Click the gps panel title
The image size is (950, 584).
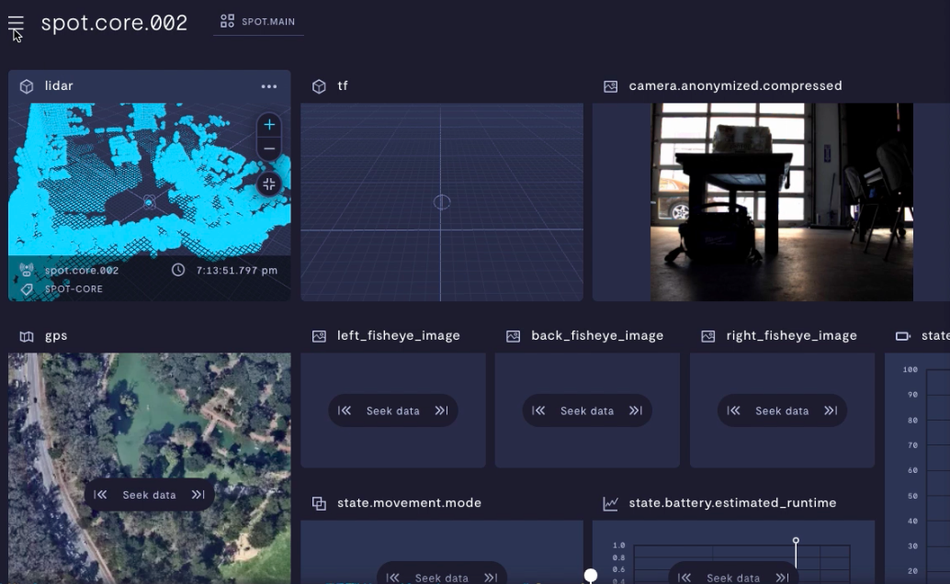[56, 336]
